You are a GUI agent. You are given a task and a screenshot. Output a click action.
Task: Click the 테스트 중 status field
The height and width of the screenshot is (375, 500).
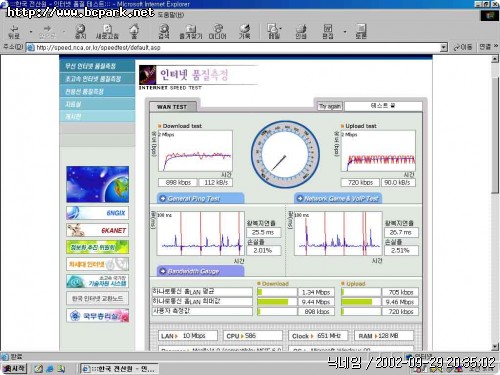click(383, 106)
